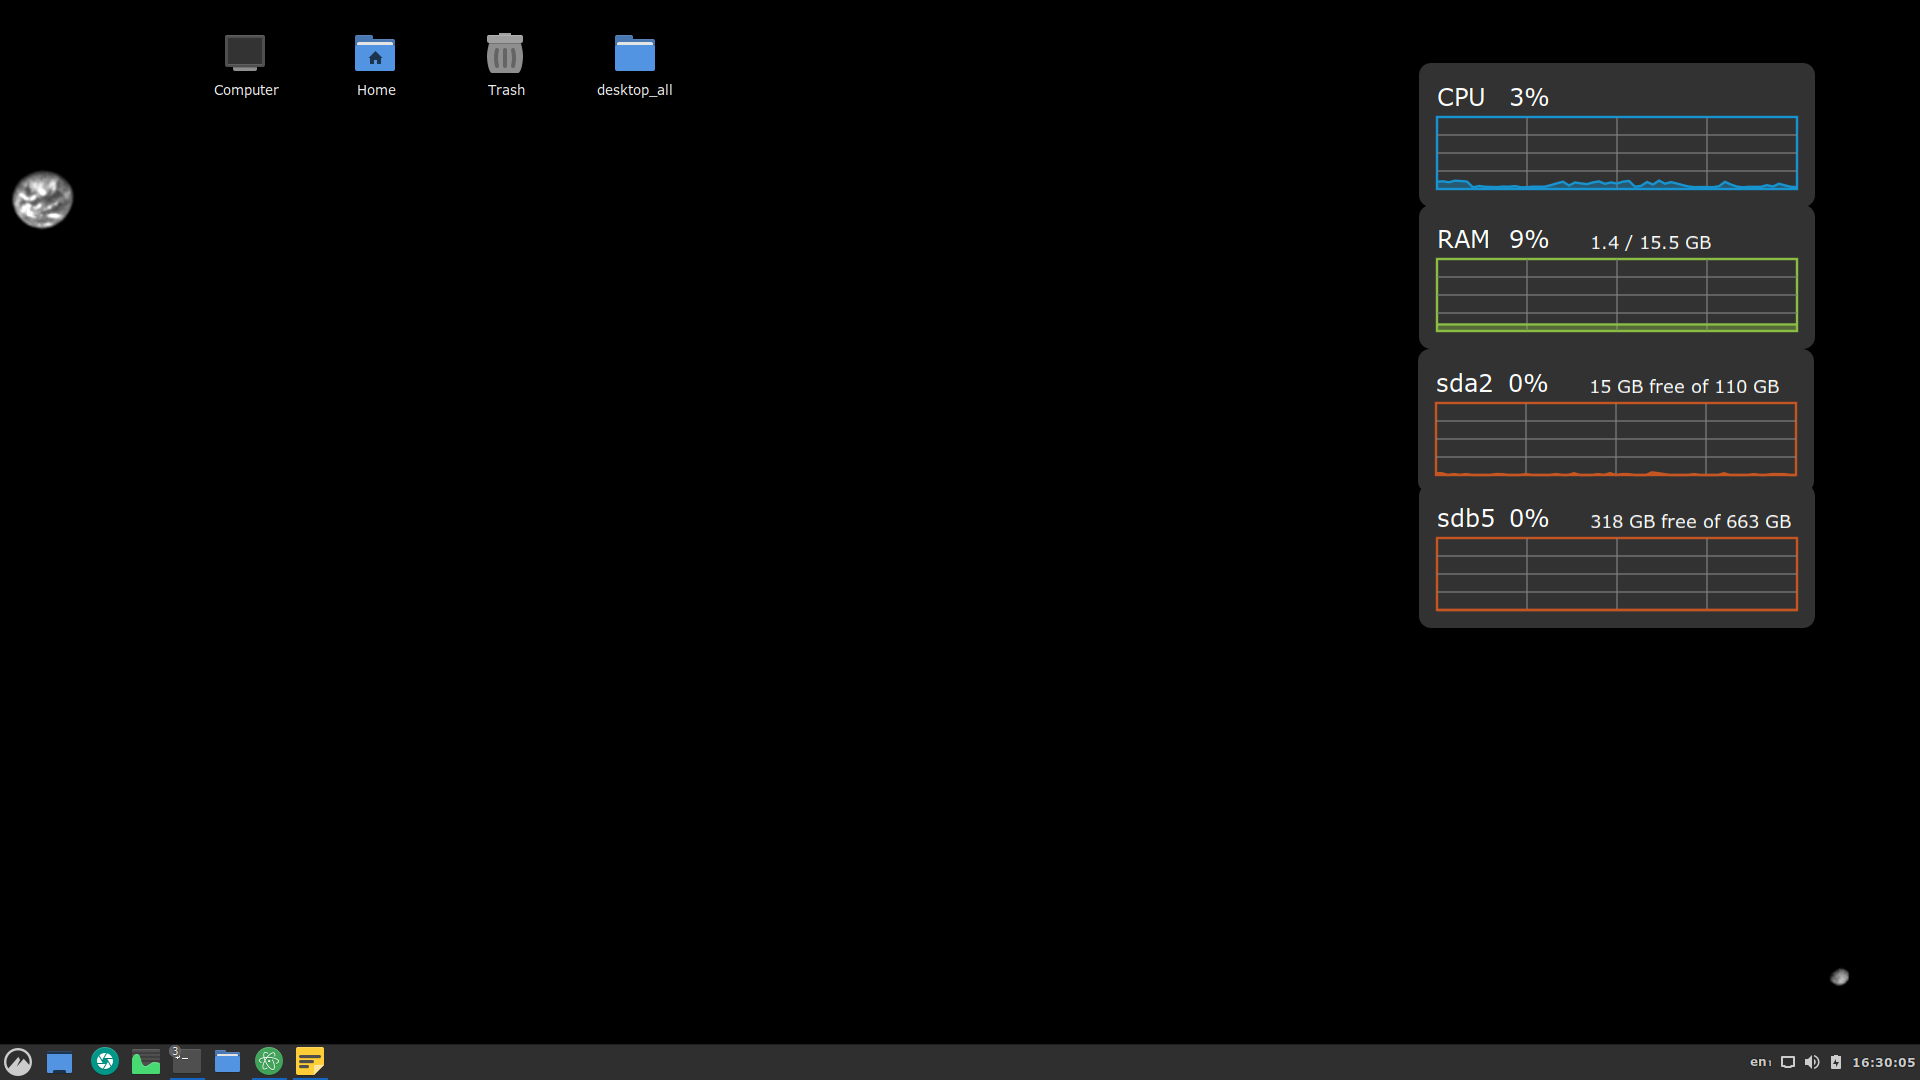
Task: Click the battery indicator in taskbar
Action: click(x=1838, y=1062)
